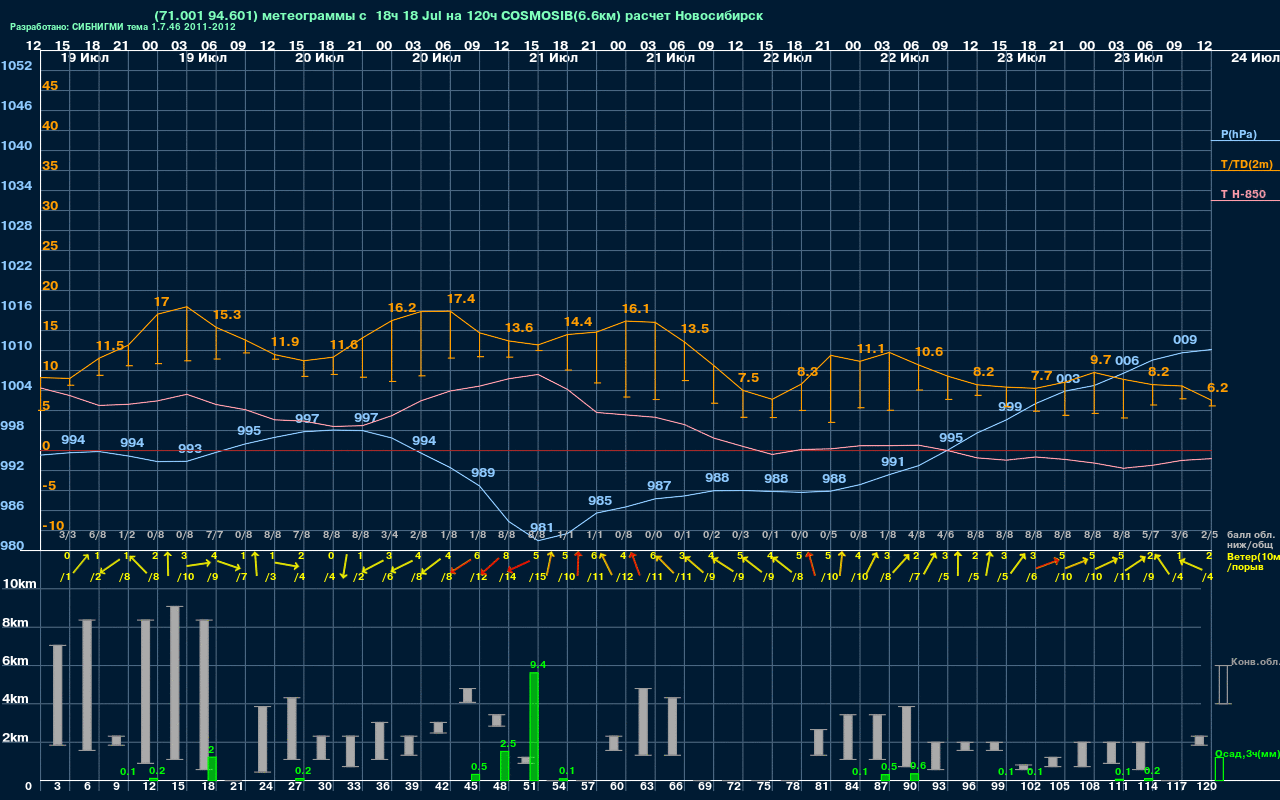Click the COSMOSIB meteogram title text
Screen dimensions: 1280x800
point(459,15)
